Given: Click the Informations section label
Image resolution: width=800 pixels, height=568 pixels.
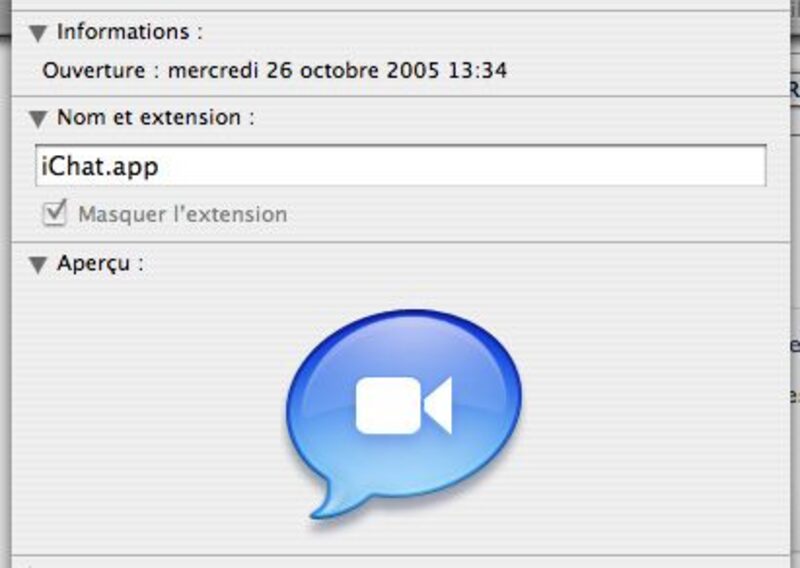Looking at the screenshot, I should 130,32.
